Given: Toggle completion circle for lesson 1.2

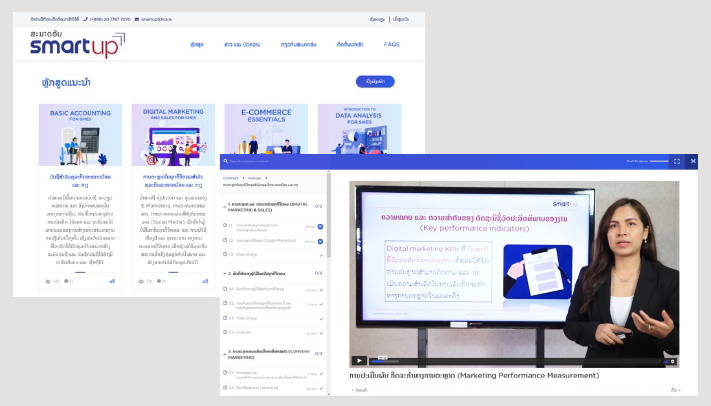Looking at the screenshot, I should point(226,241).
